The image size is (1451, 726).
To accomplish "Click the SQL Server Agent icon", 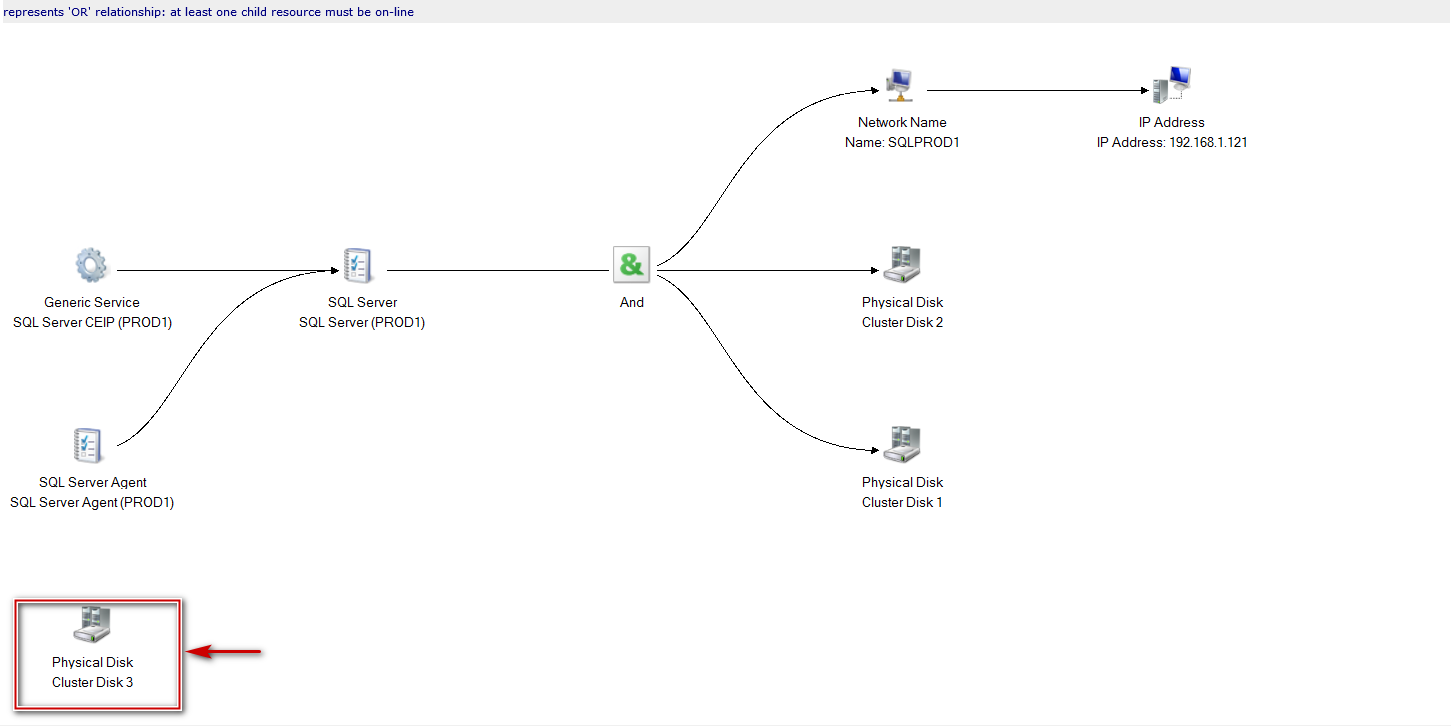I will click(x=90, y=445).
